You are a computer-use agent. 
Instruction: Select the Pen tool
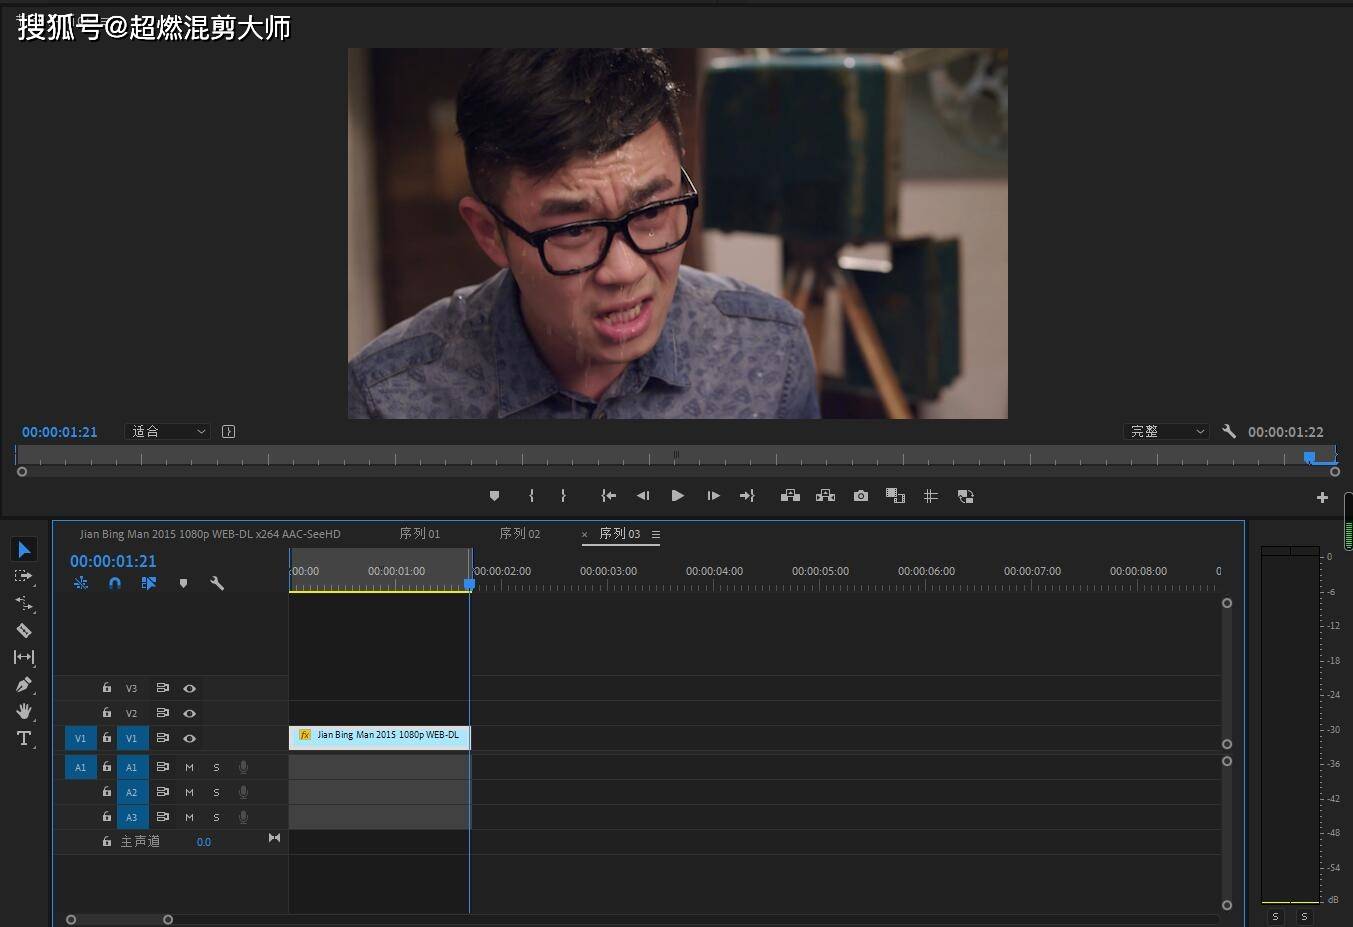tap(24, 684)
